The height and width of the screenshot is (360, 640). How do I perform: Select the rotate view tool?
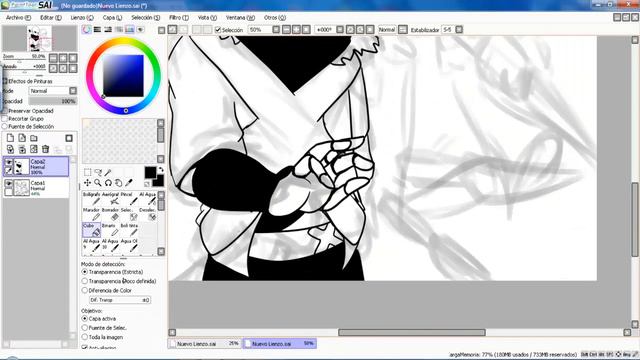[x=108, y=183]
